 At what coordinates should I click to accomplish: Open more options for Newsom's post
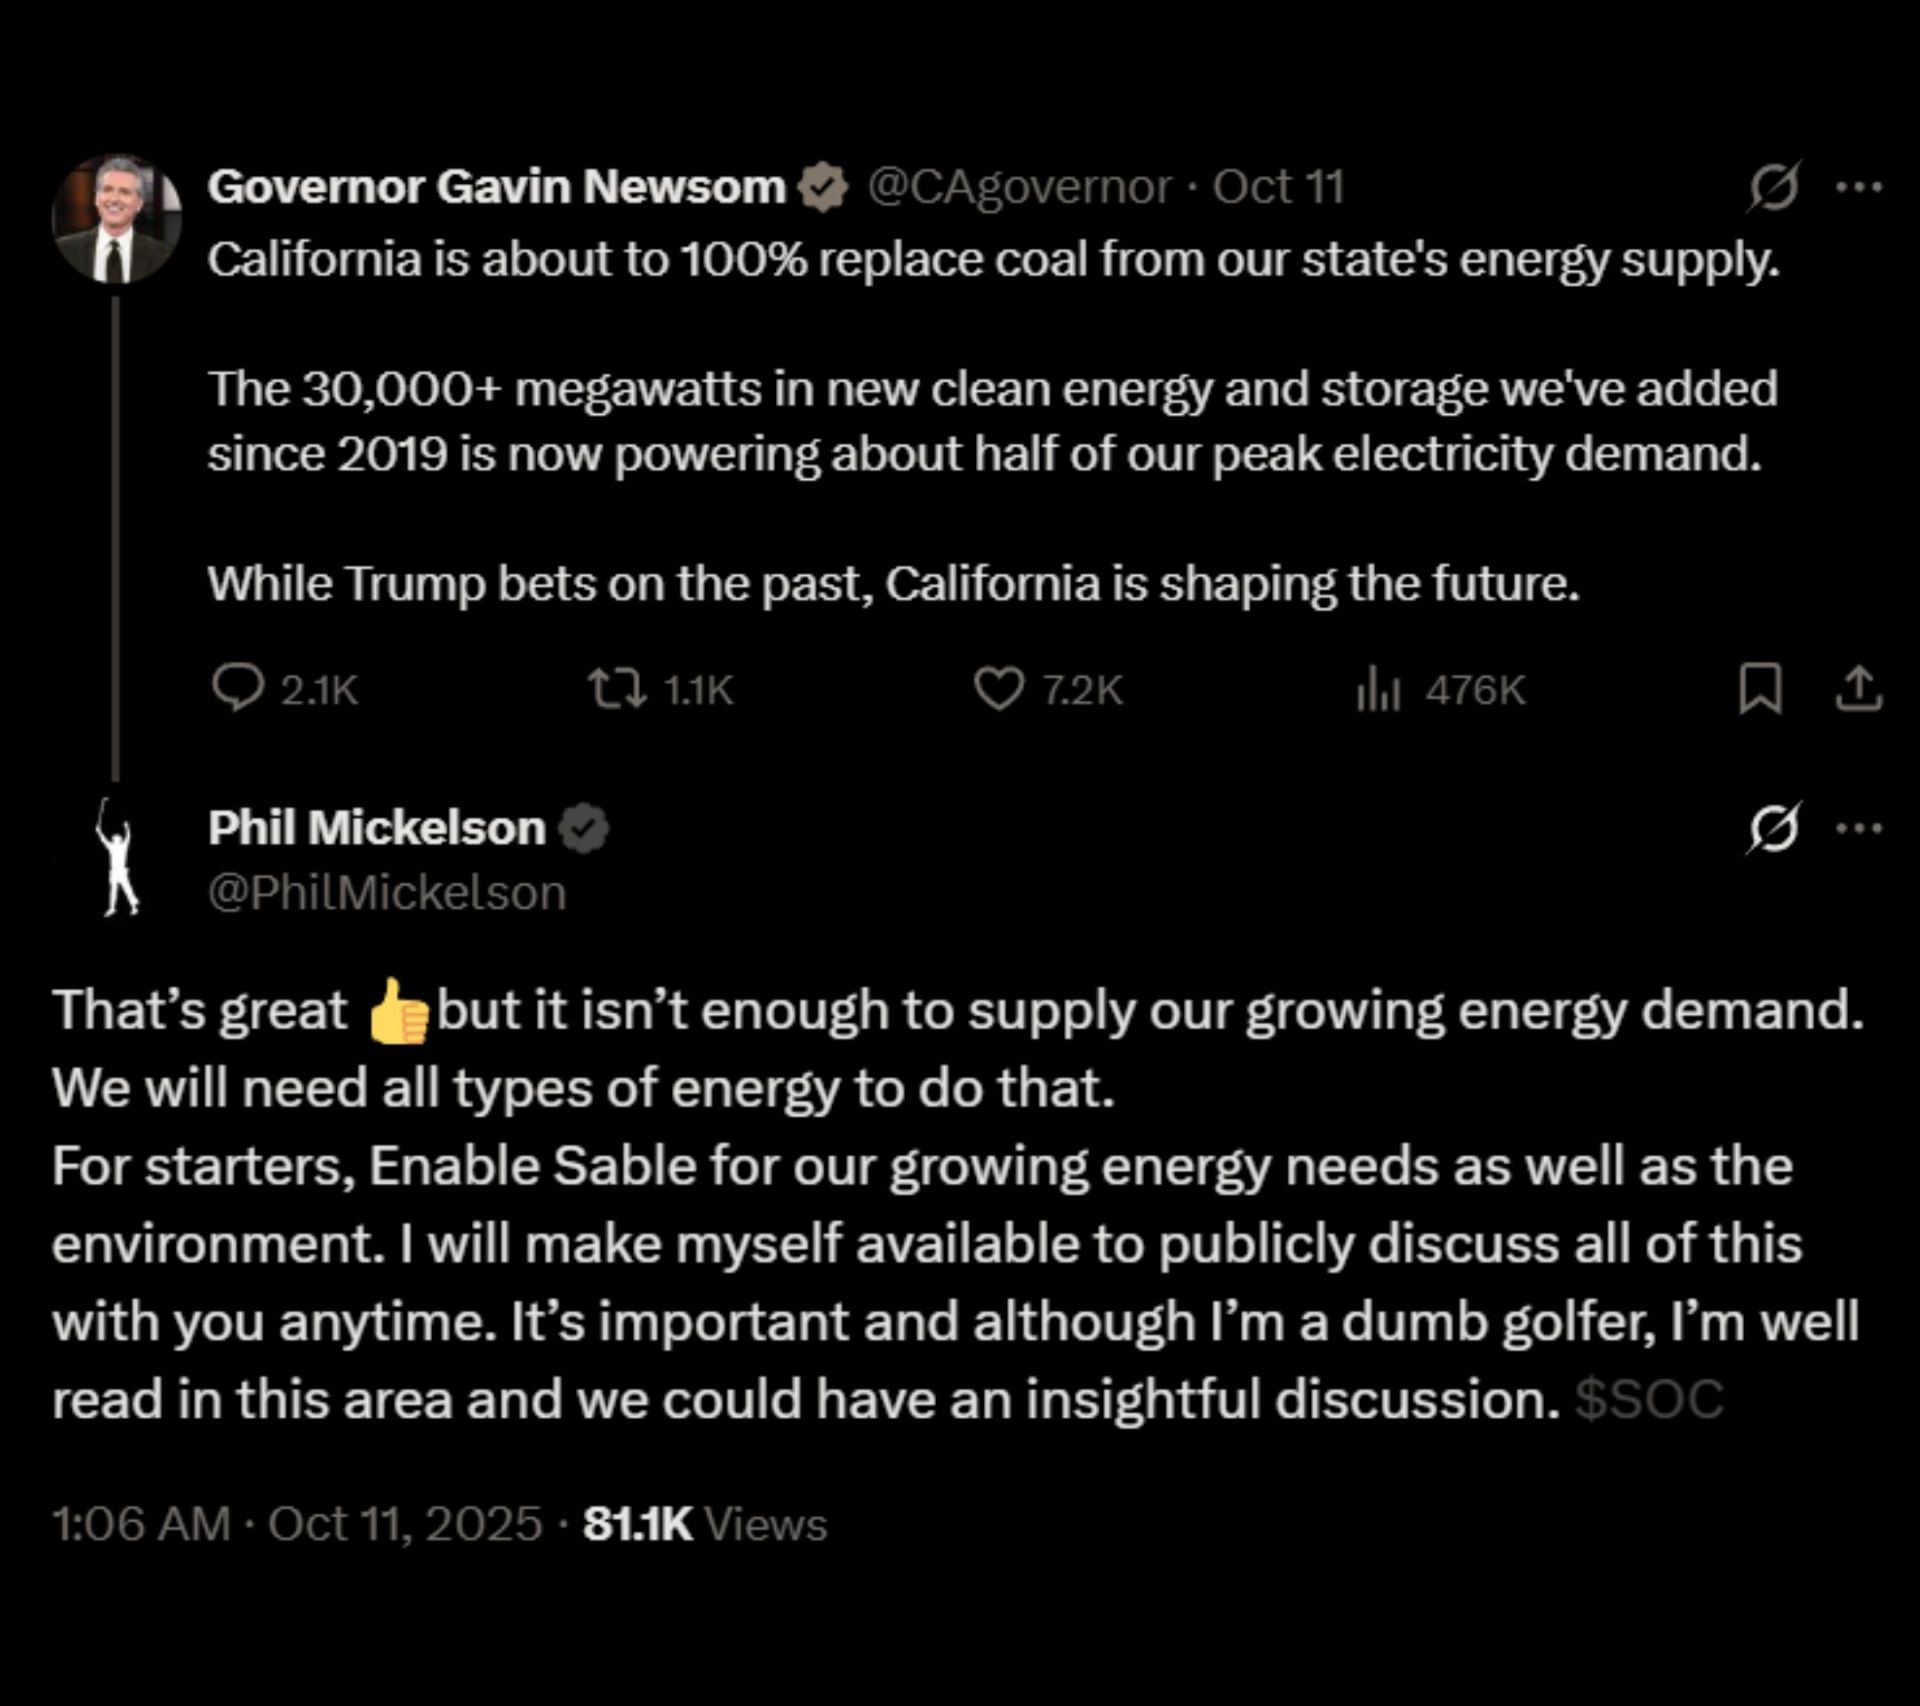(1859, 187)
